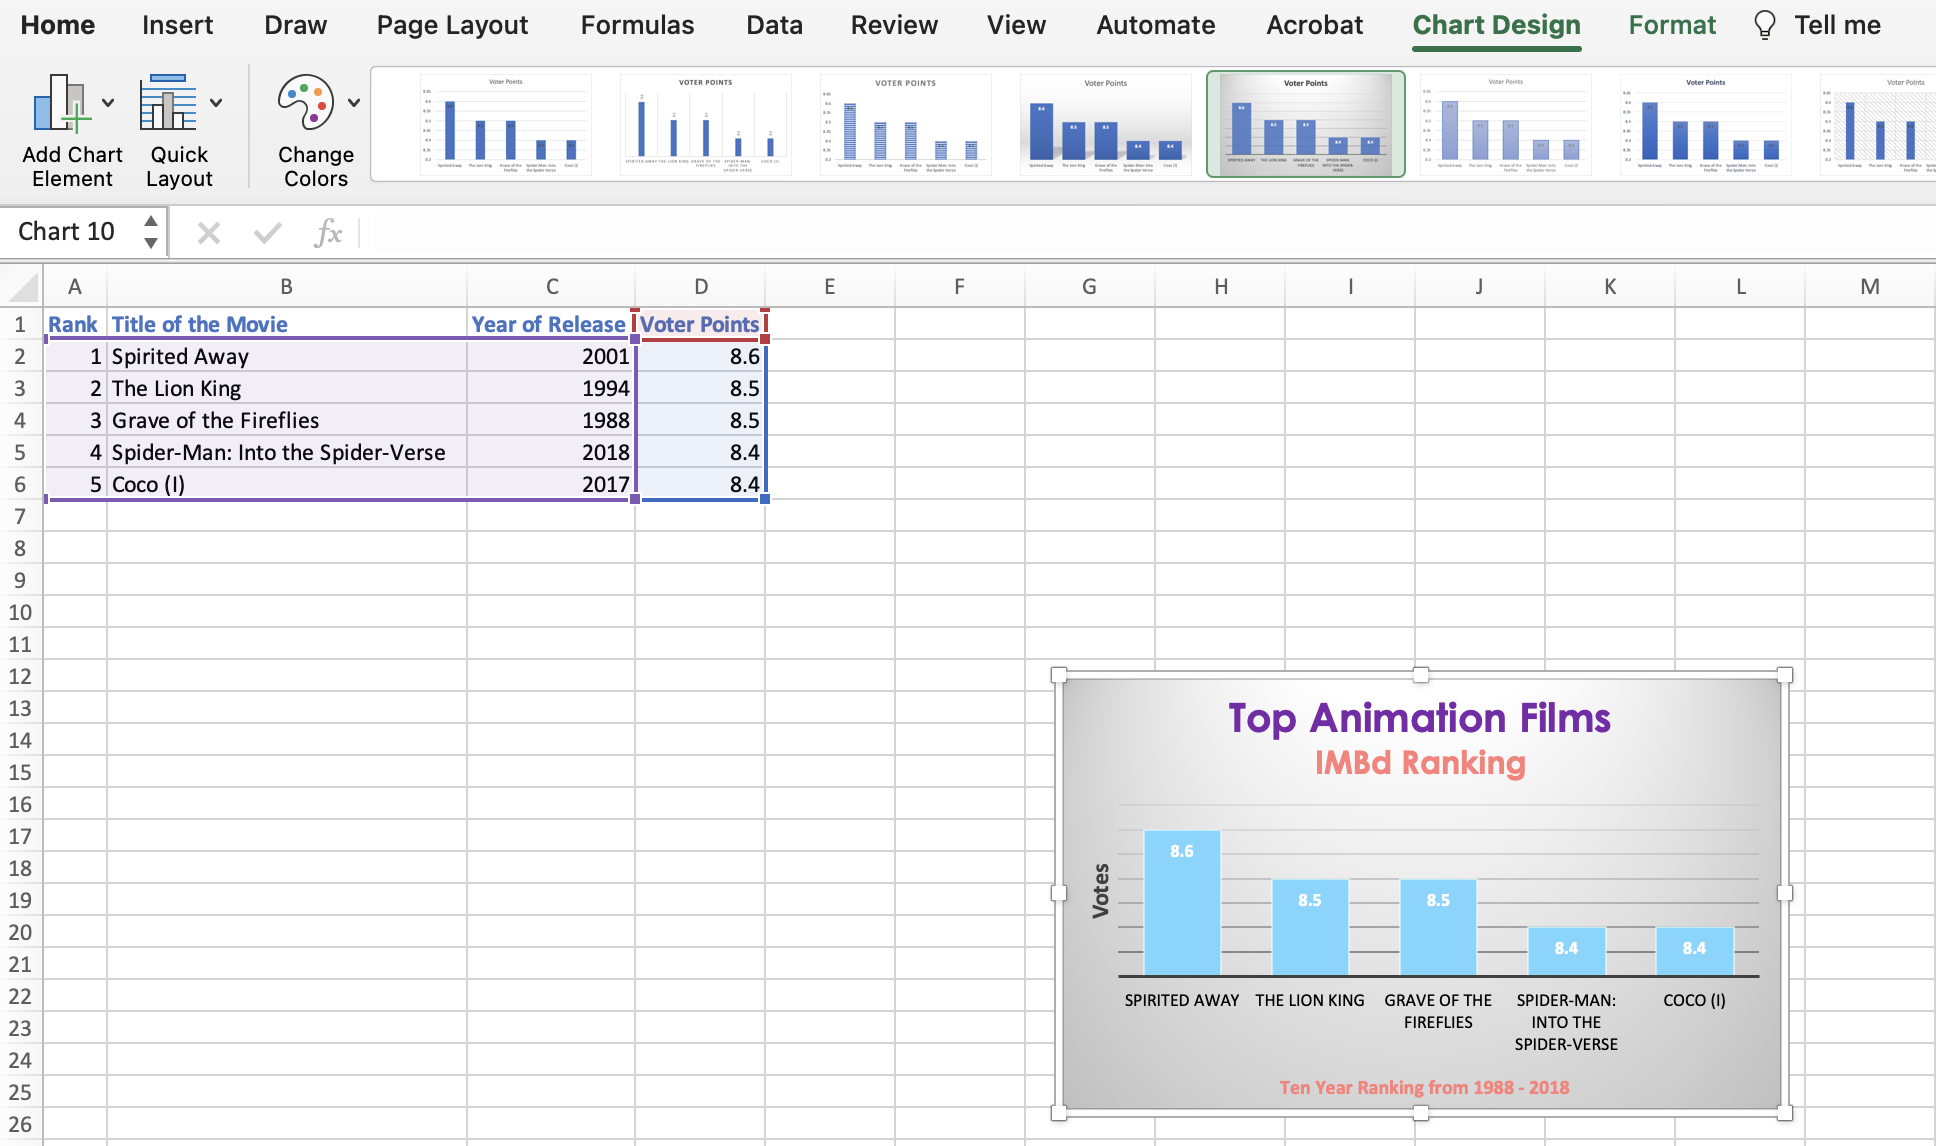
Task: Click the Spirited Away cell
Action: [286, 356]
